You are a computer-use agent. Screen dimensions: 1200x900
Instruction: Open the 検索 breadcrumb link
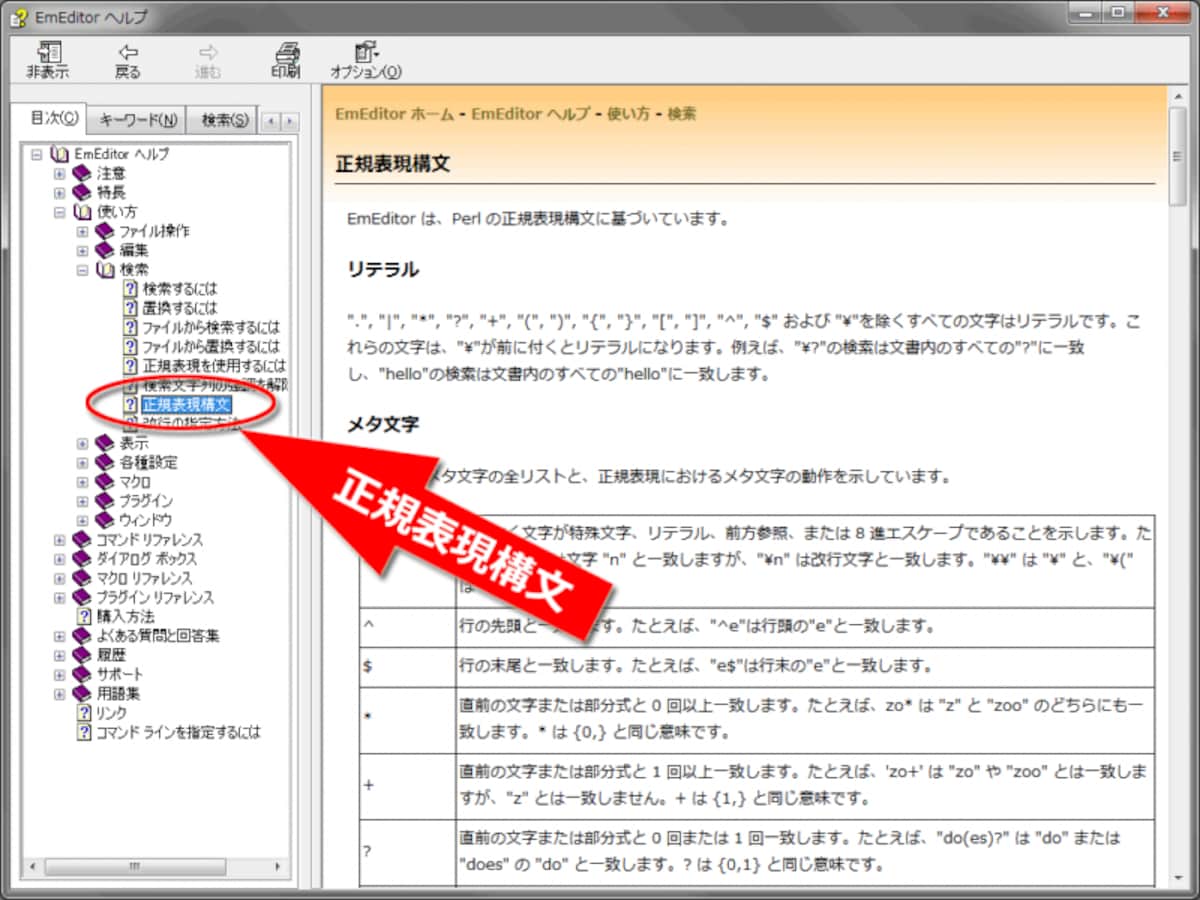pyautogui.click(x=682, y=114)
